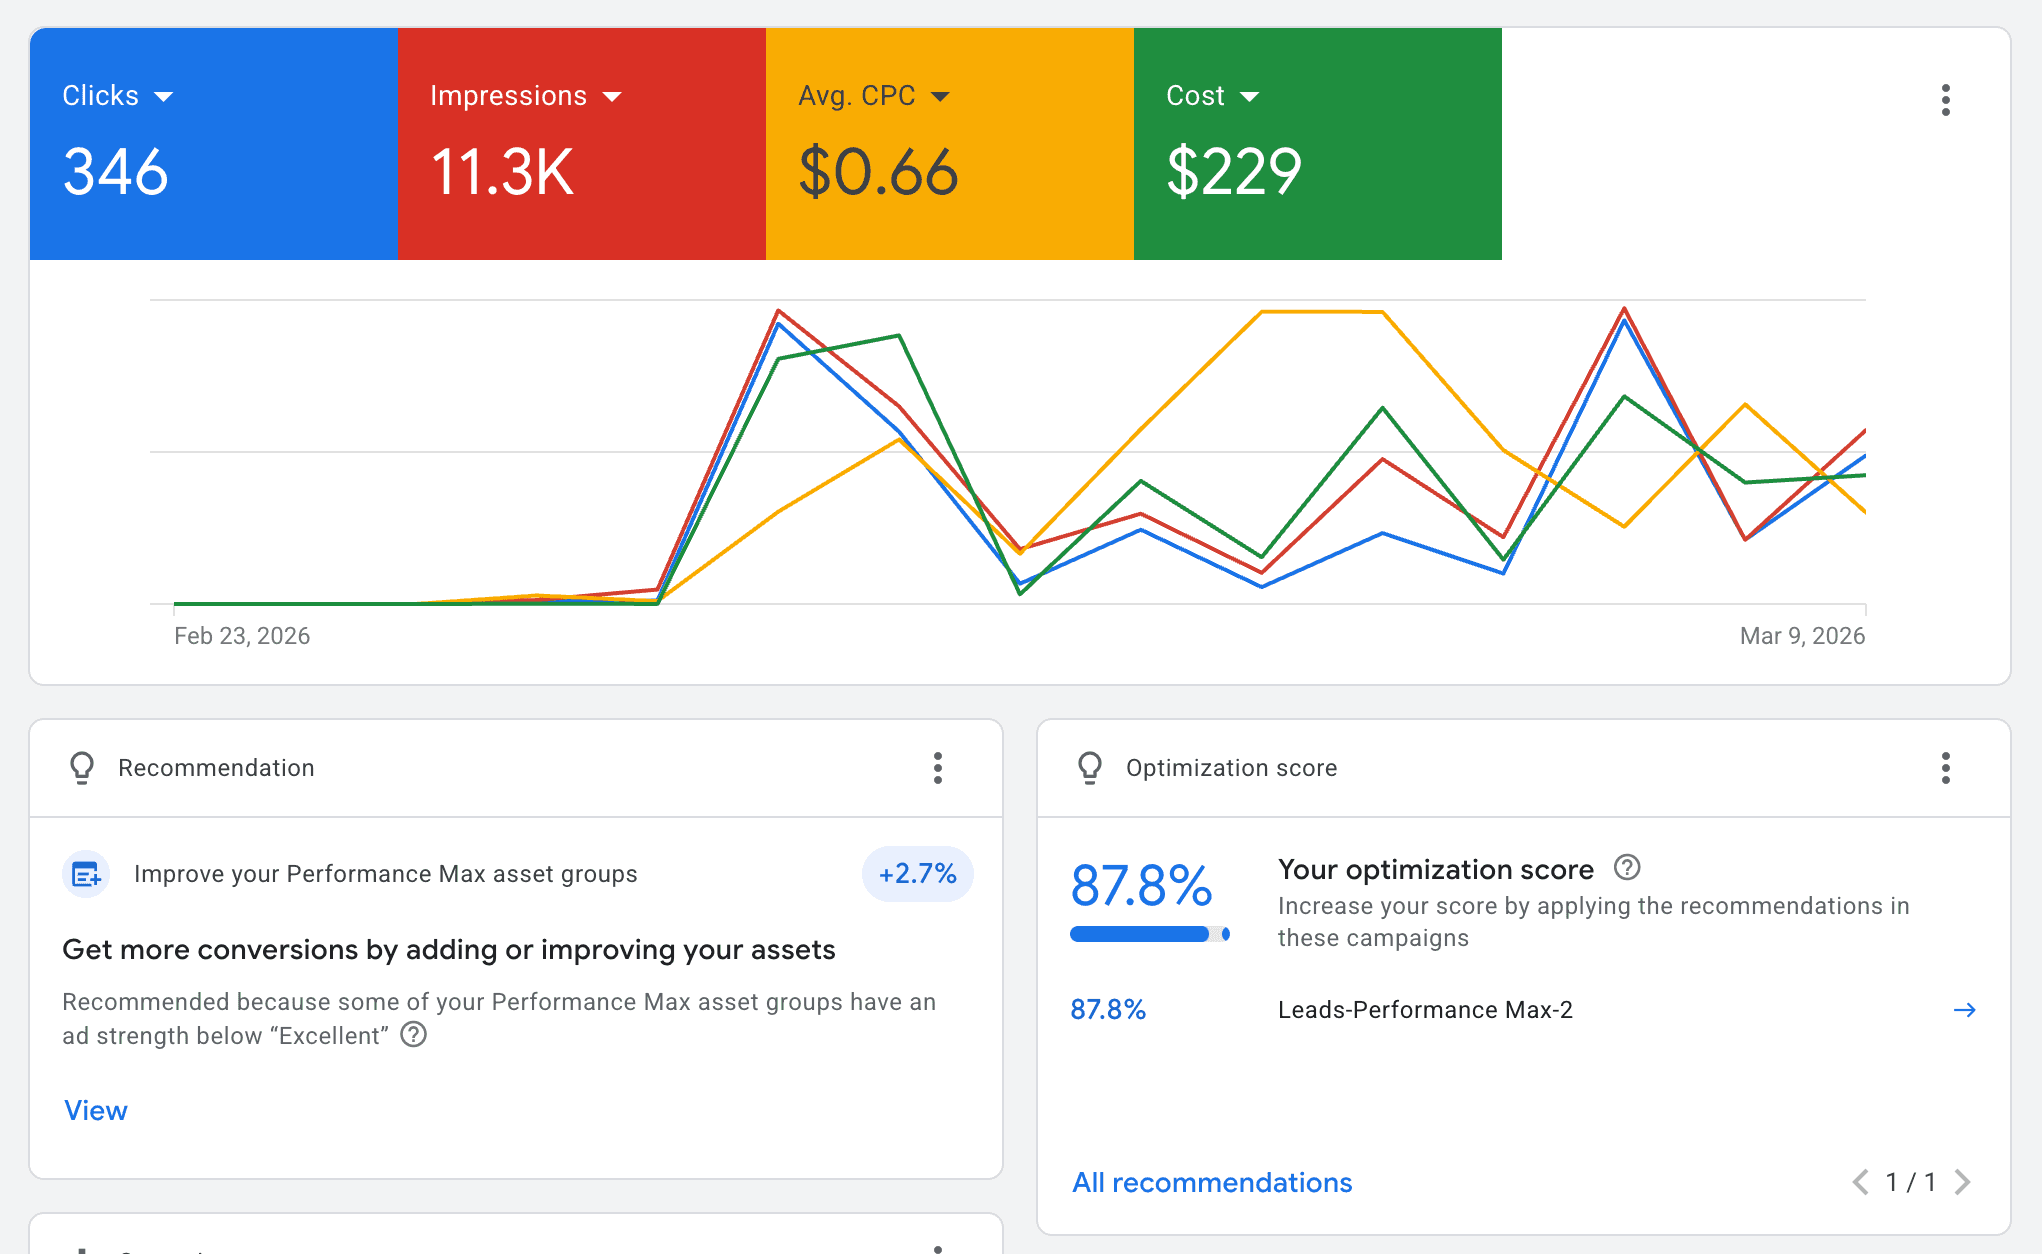
Task: Click the help icon beside Your optimization score
Action: (x=1627, y=868)
